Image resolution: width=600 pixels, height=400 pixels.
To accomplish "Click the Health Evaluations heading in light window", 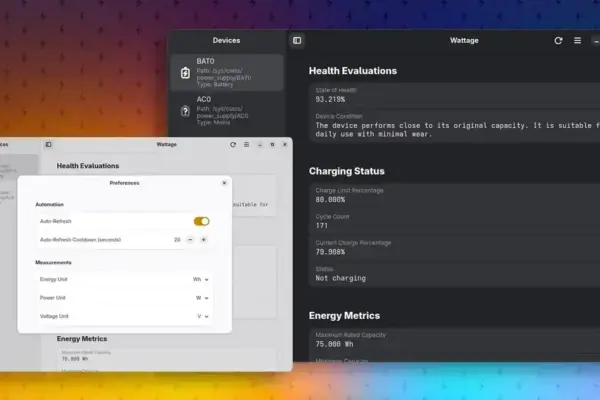I will coord(88,166).
